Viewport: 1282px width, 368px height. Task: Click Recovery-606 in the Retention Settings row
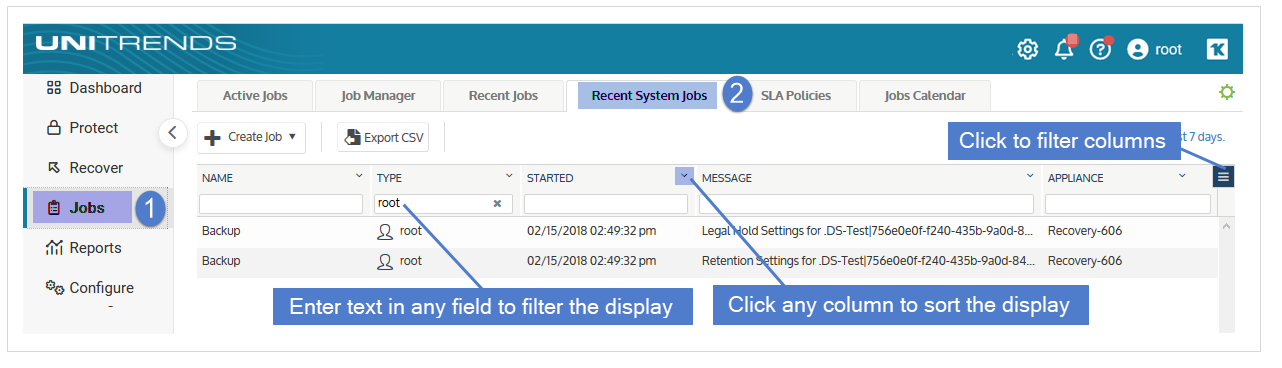pos(1085,261)
